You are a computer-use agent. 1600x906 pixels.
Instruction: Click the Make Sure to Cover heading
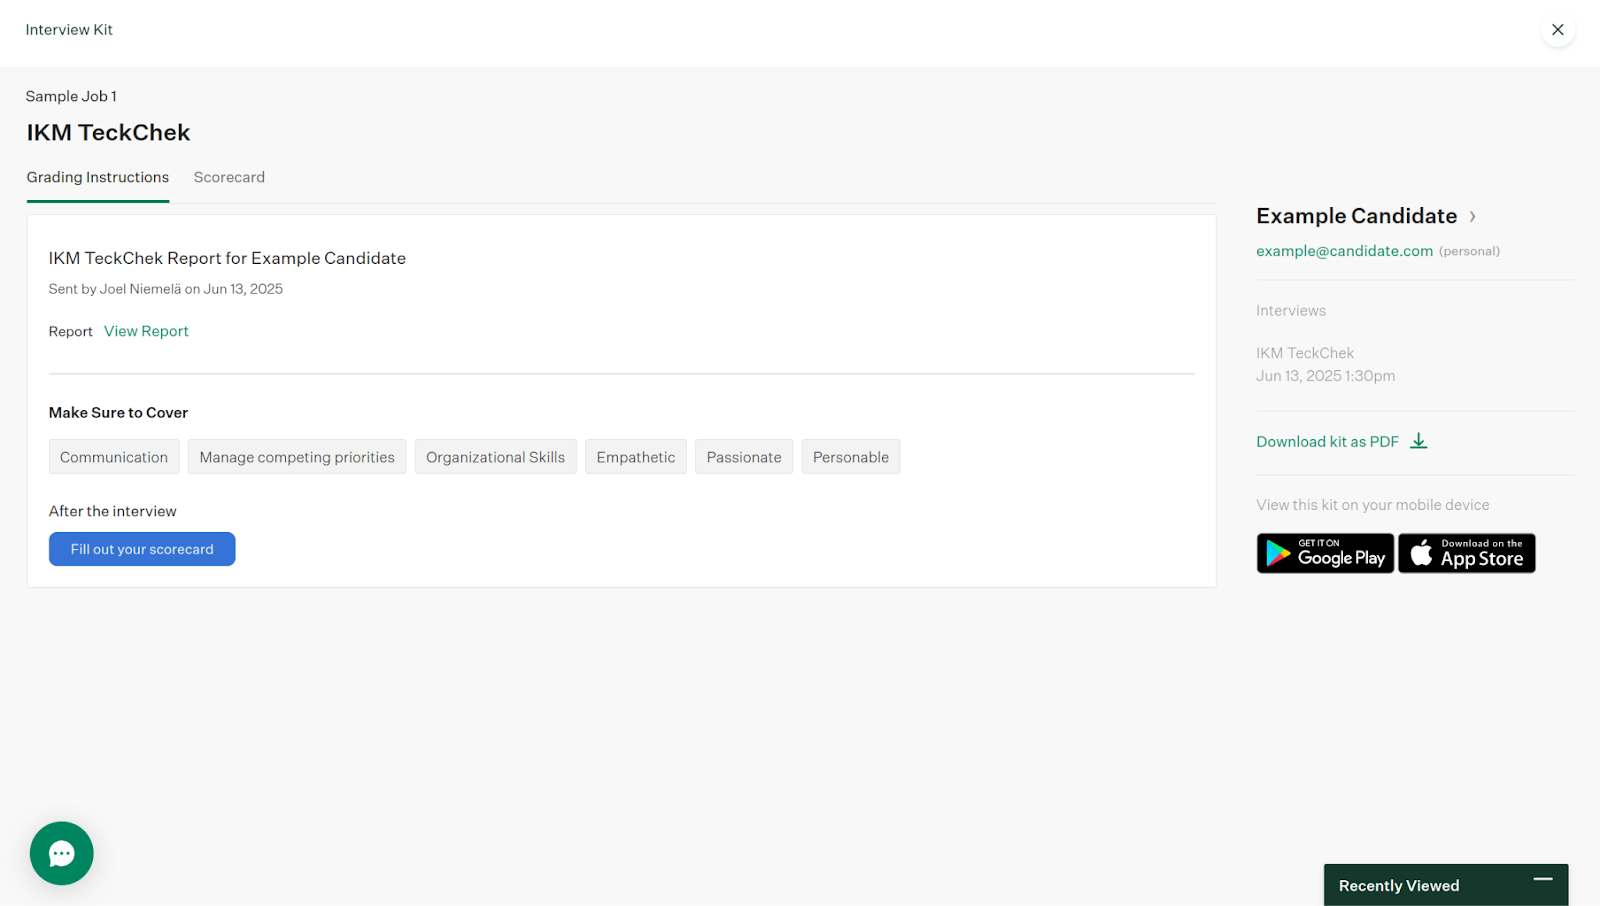coord(118,412)
